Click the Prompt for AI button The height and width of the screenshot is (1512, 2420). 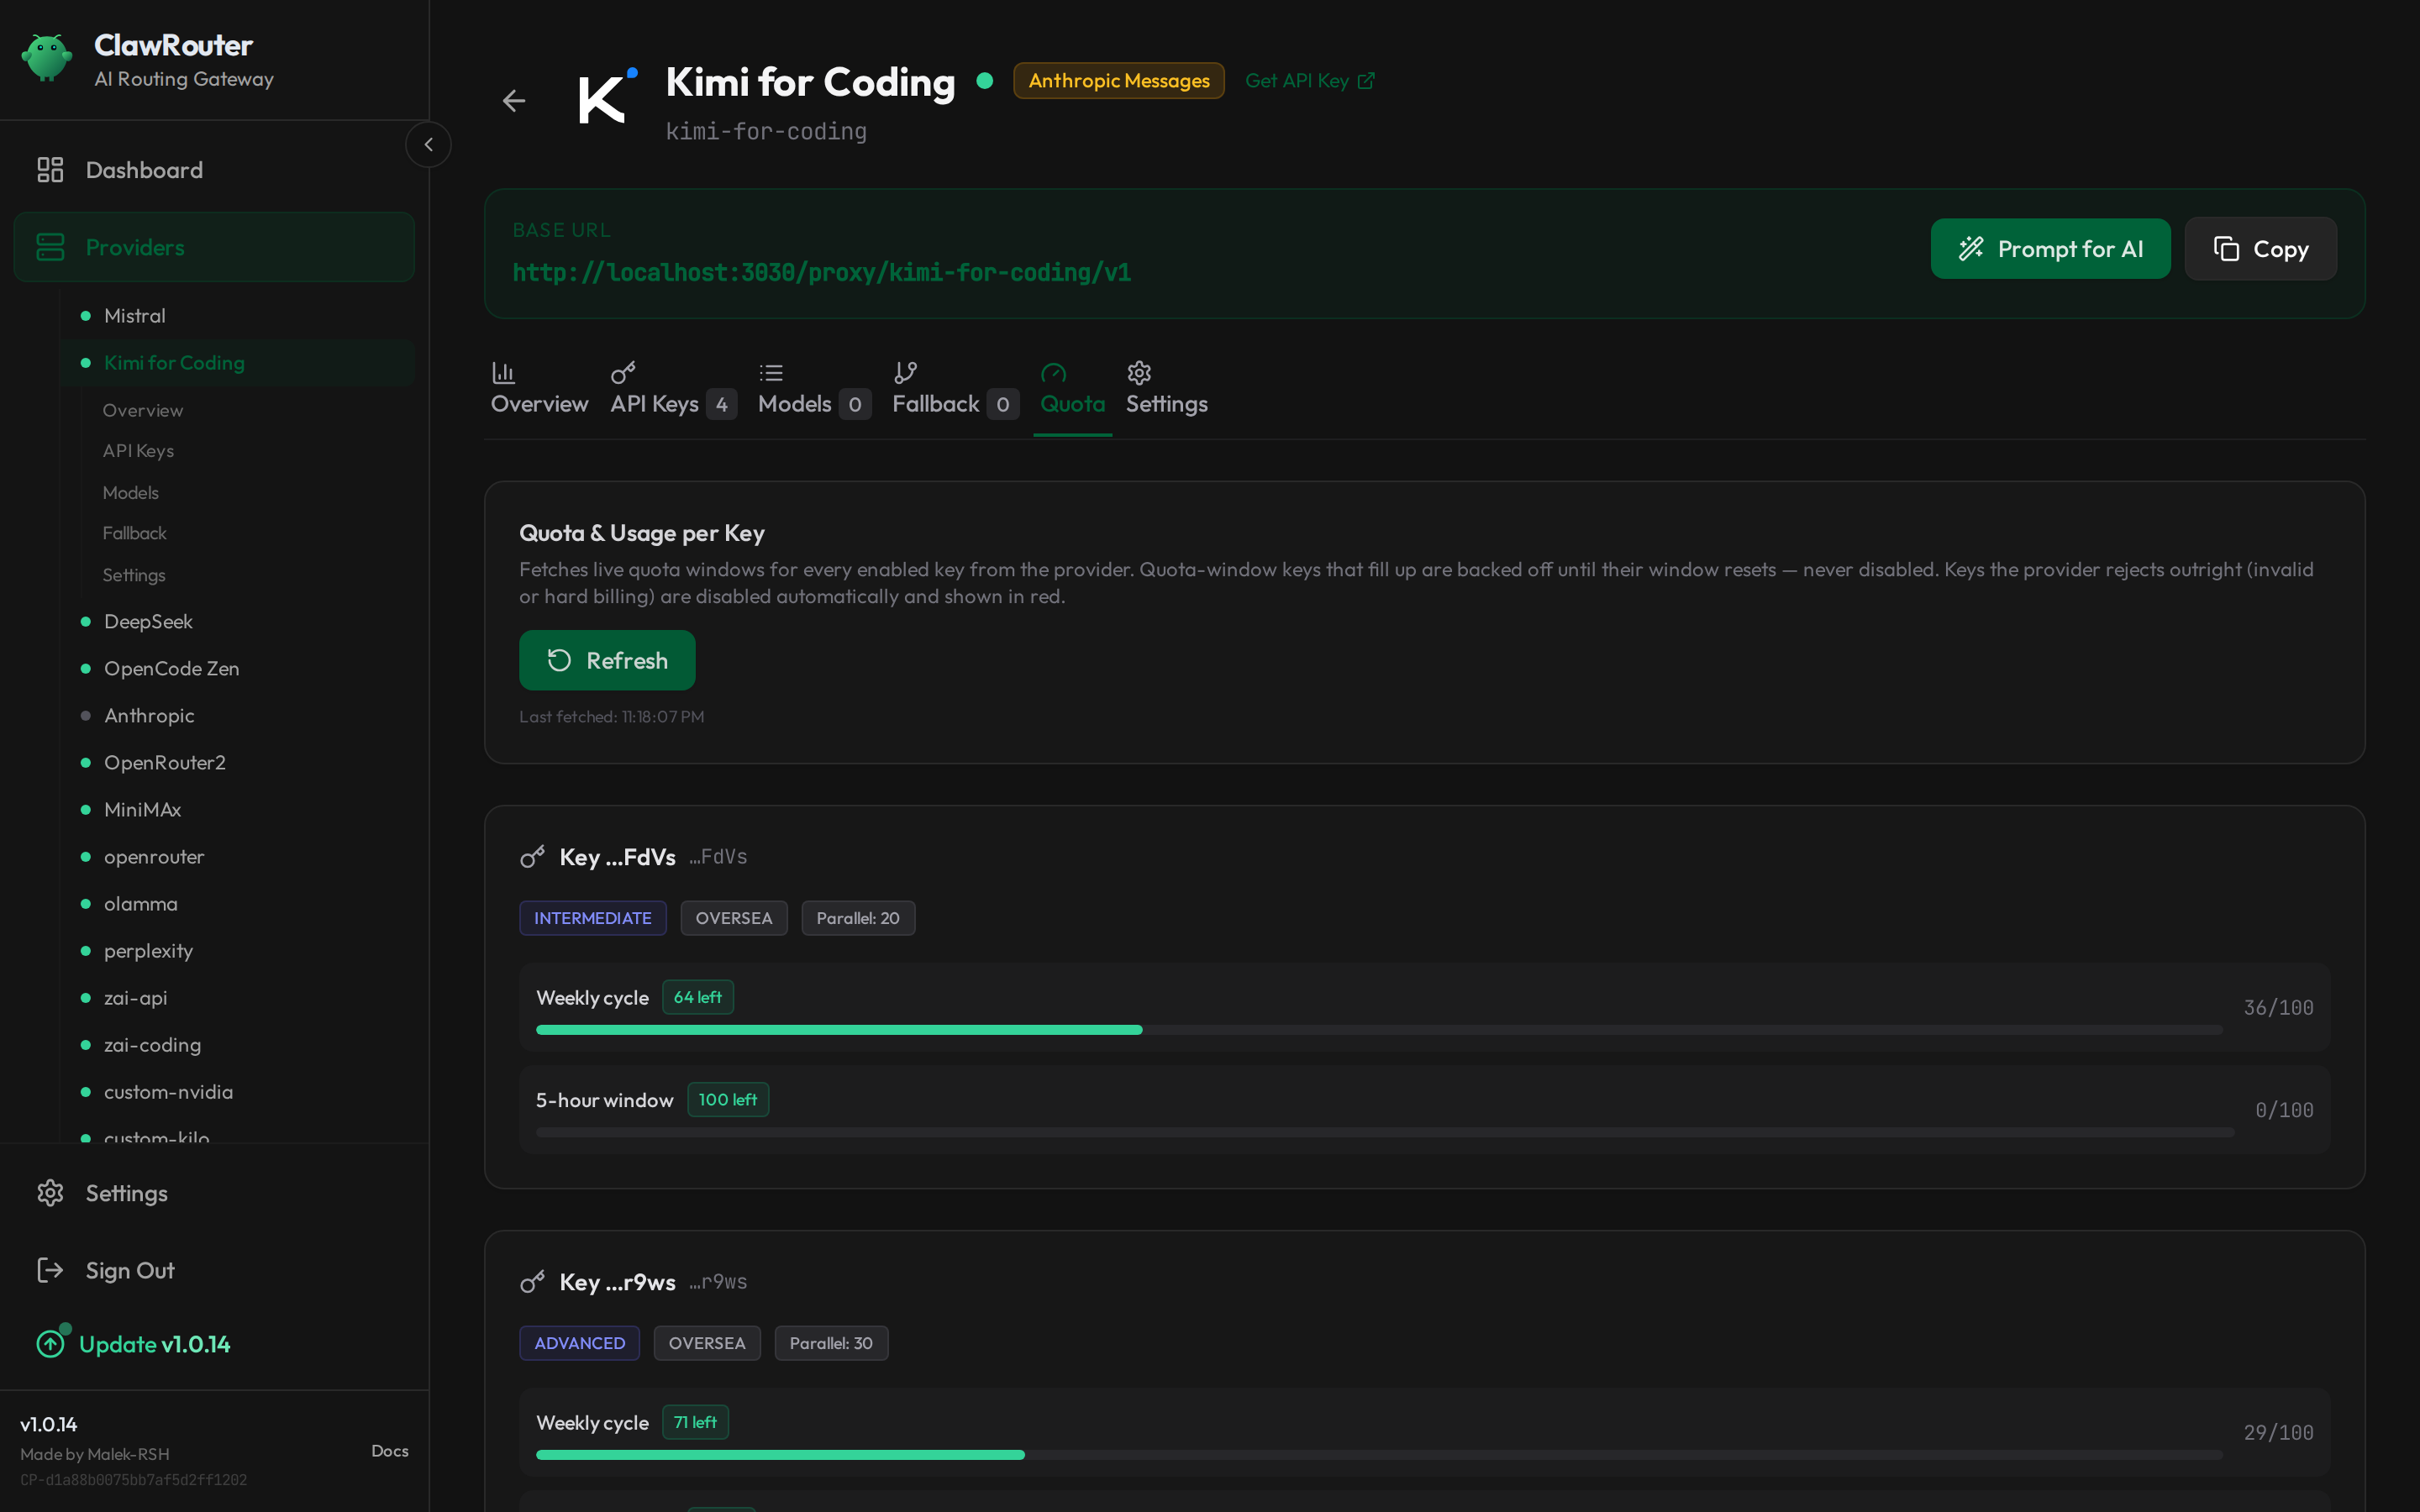(x=2050, y=249)
